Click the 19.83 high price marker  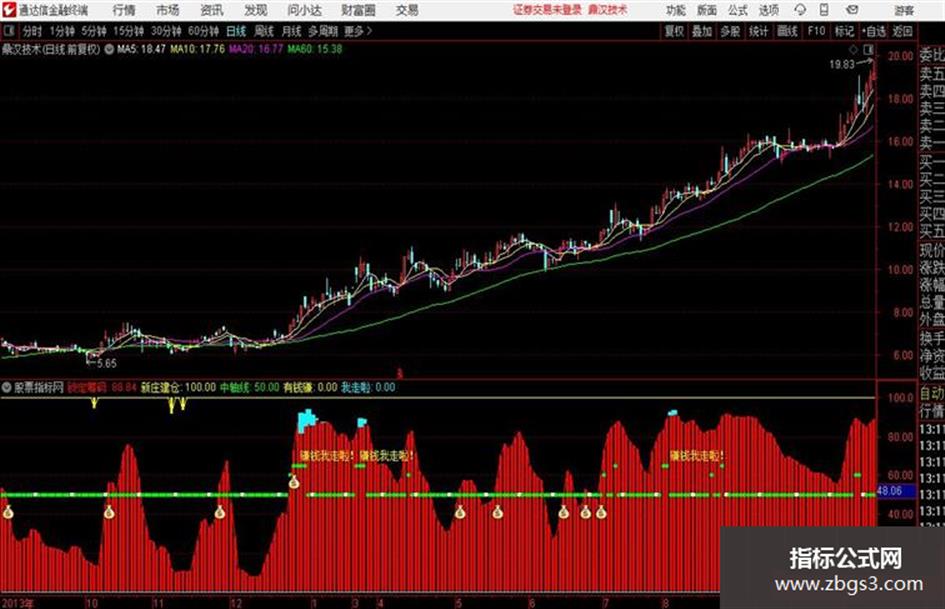click(841, 65)
